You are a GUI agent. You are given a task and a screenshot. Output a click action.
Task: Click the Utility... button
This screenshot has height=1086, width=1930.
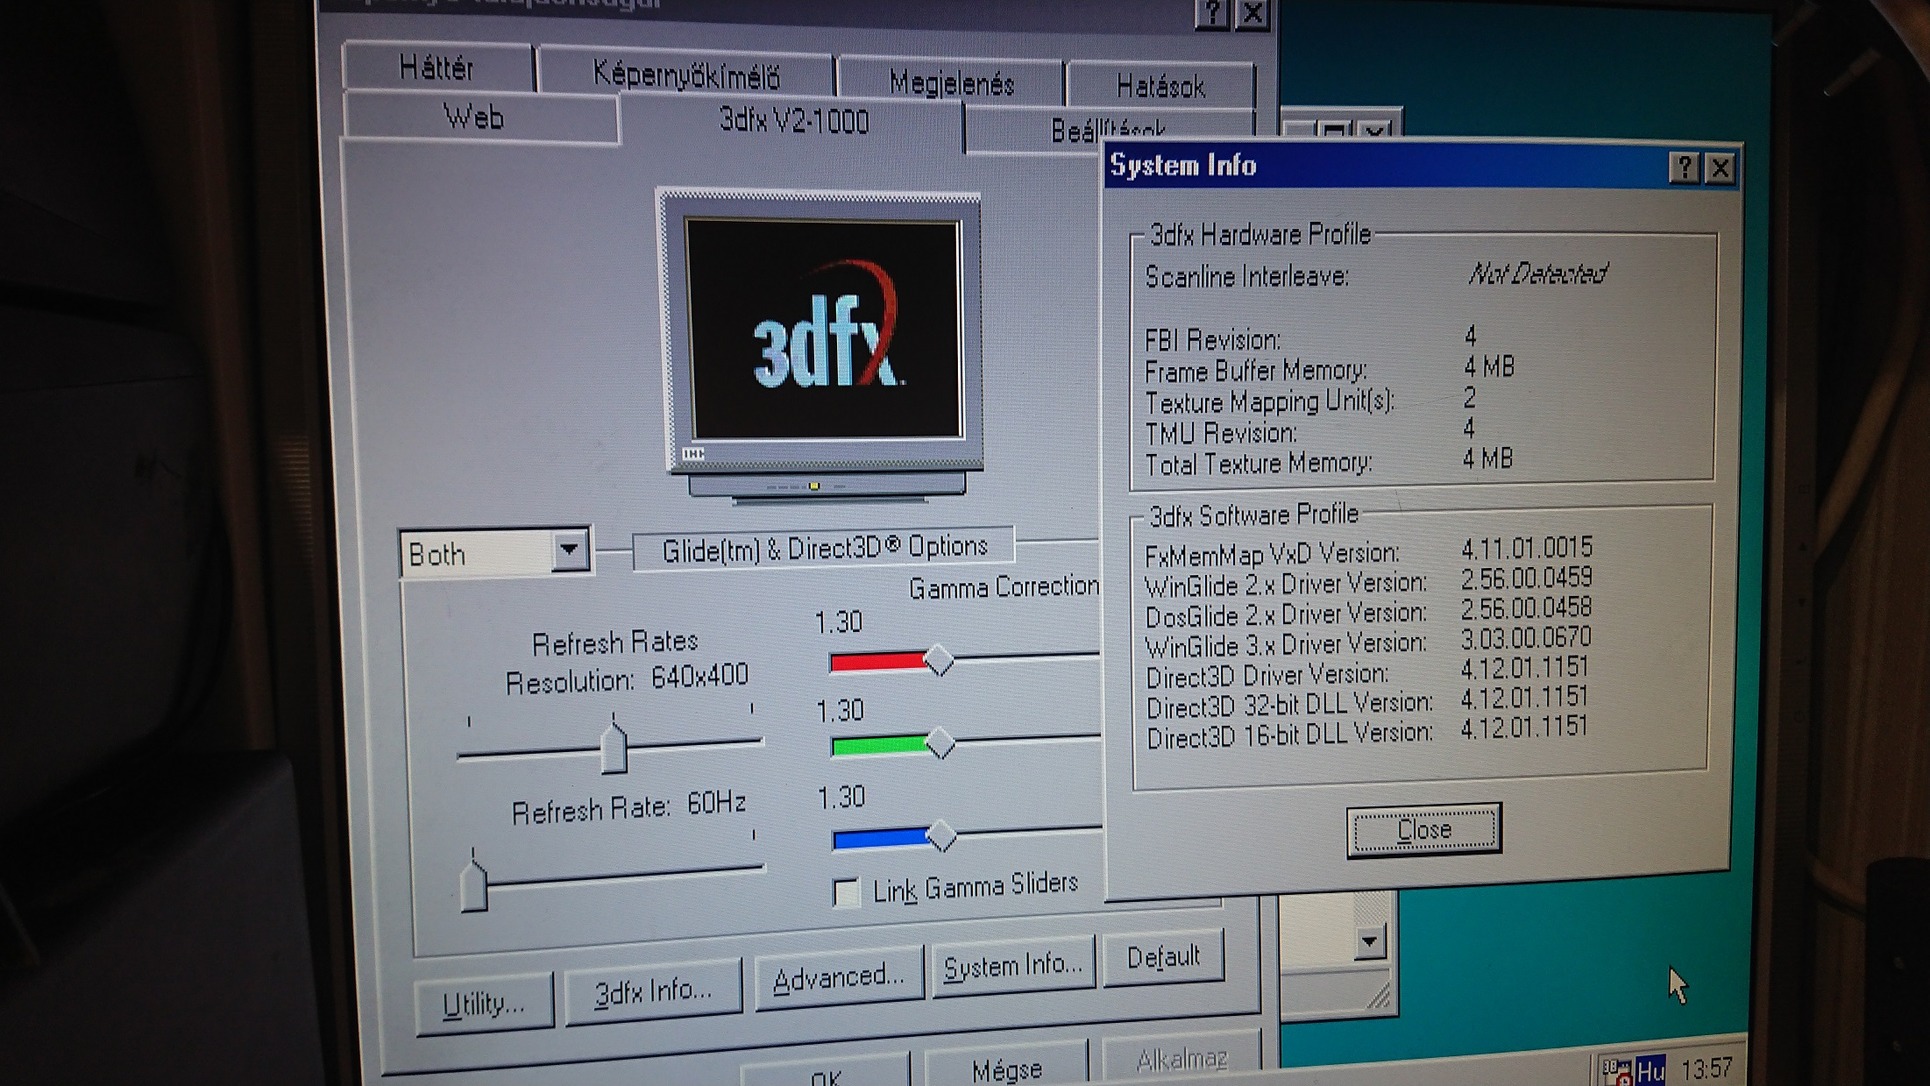tap(483, 1003)
